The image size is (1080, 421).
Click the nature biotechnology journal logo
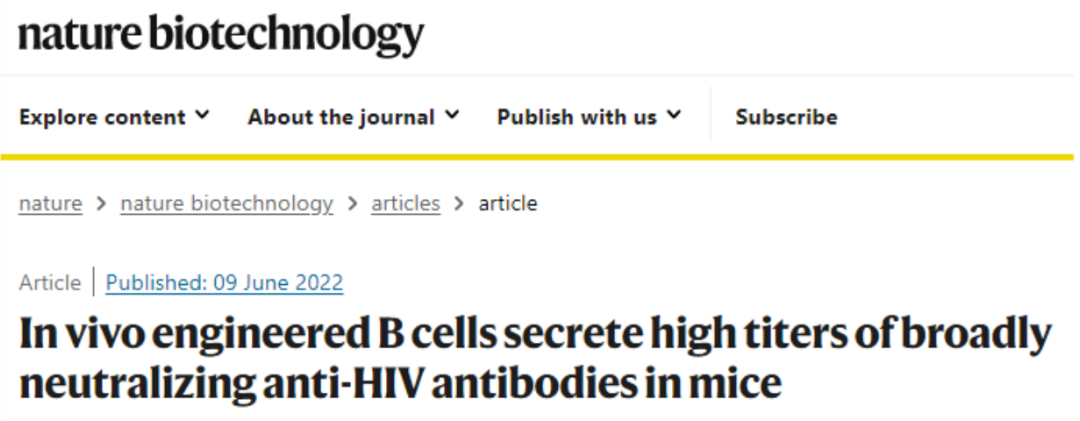tap(221, 35)
